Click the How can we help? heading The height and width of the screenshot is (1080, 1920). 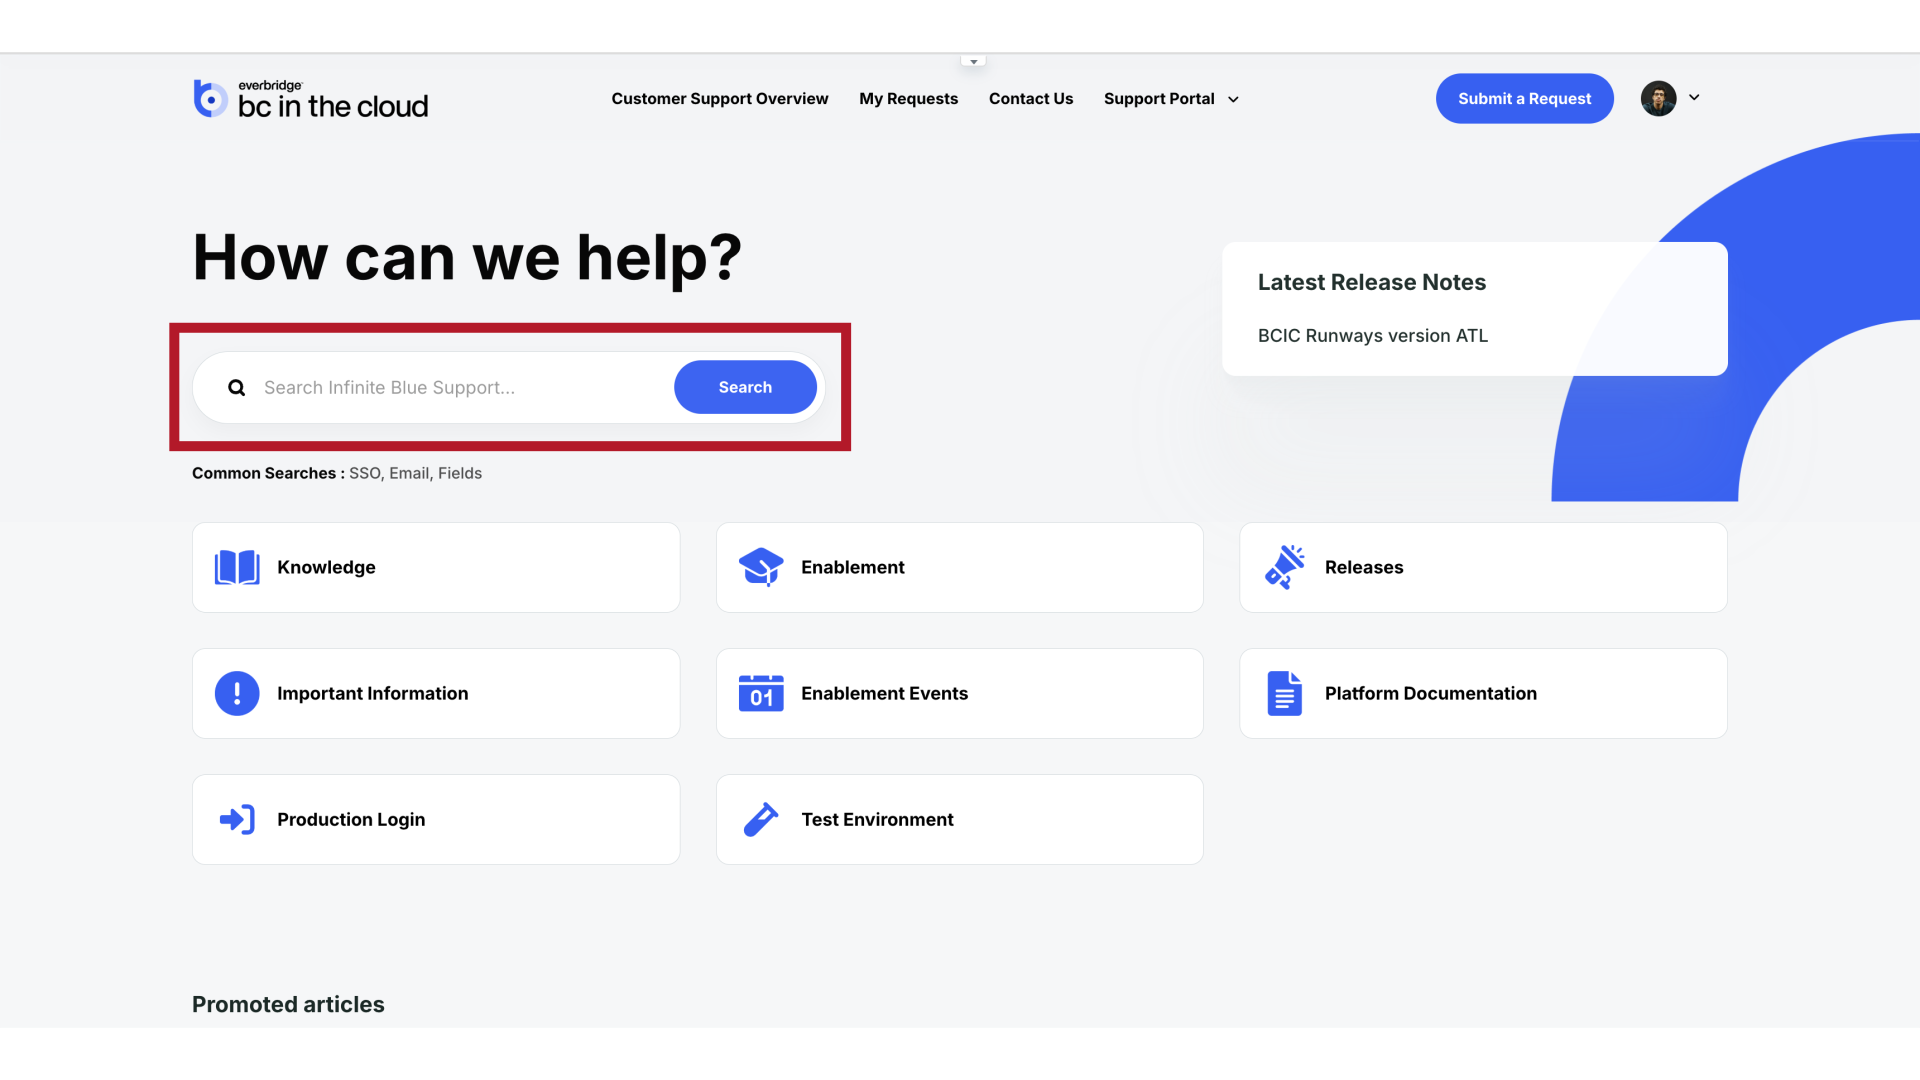[x=467, y=258]
